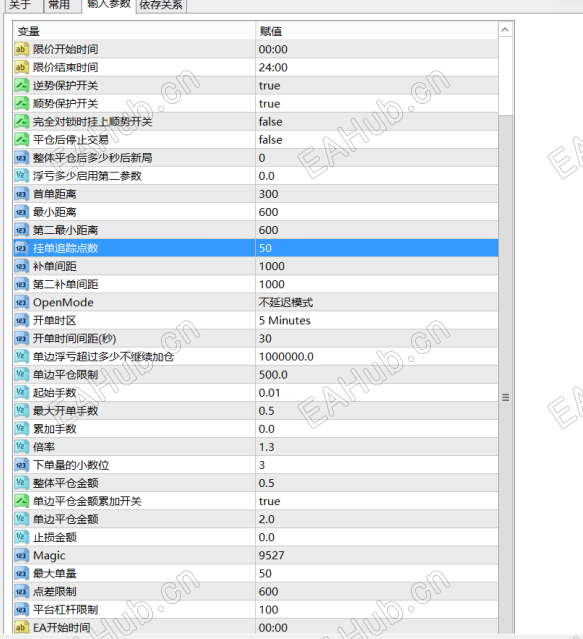Click the integer icon beside 补单间距
This screenshot has width=583, height=639.
21,266
